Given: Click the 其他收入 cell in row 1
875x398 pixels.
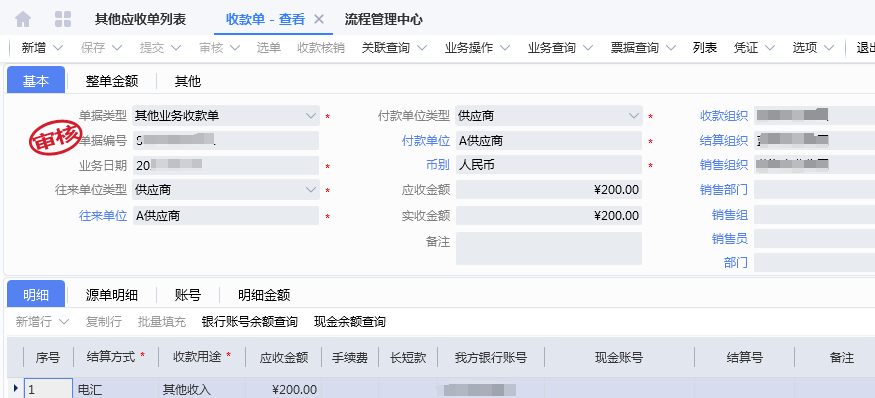Looking at the screenshot, I should click(x=201, y=389).
